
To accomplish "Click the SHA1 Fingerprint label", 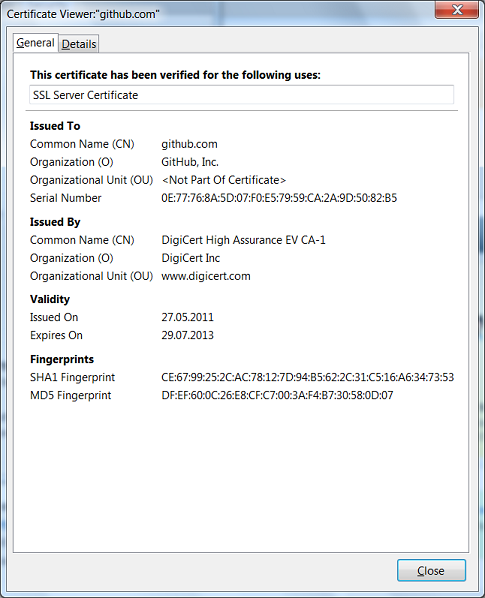I will 72,377.
